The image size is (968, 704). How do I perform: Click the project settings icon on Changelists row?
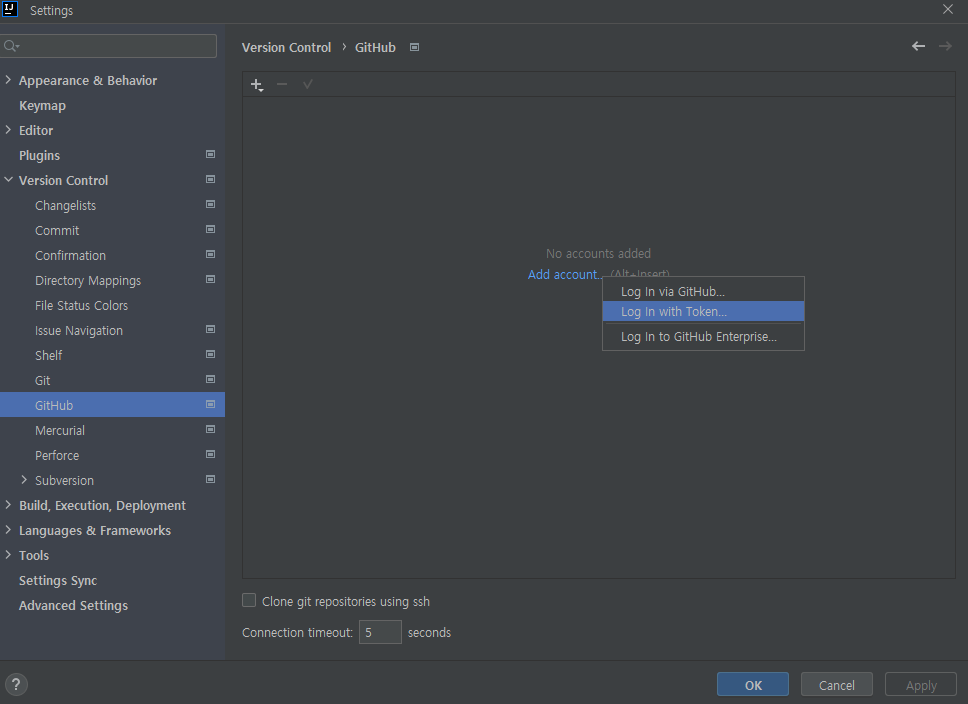click(211, 204)
